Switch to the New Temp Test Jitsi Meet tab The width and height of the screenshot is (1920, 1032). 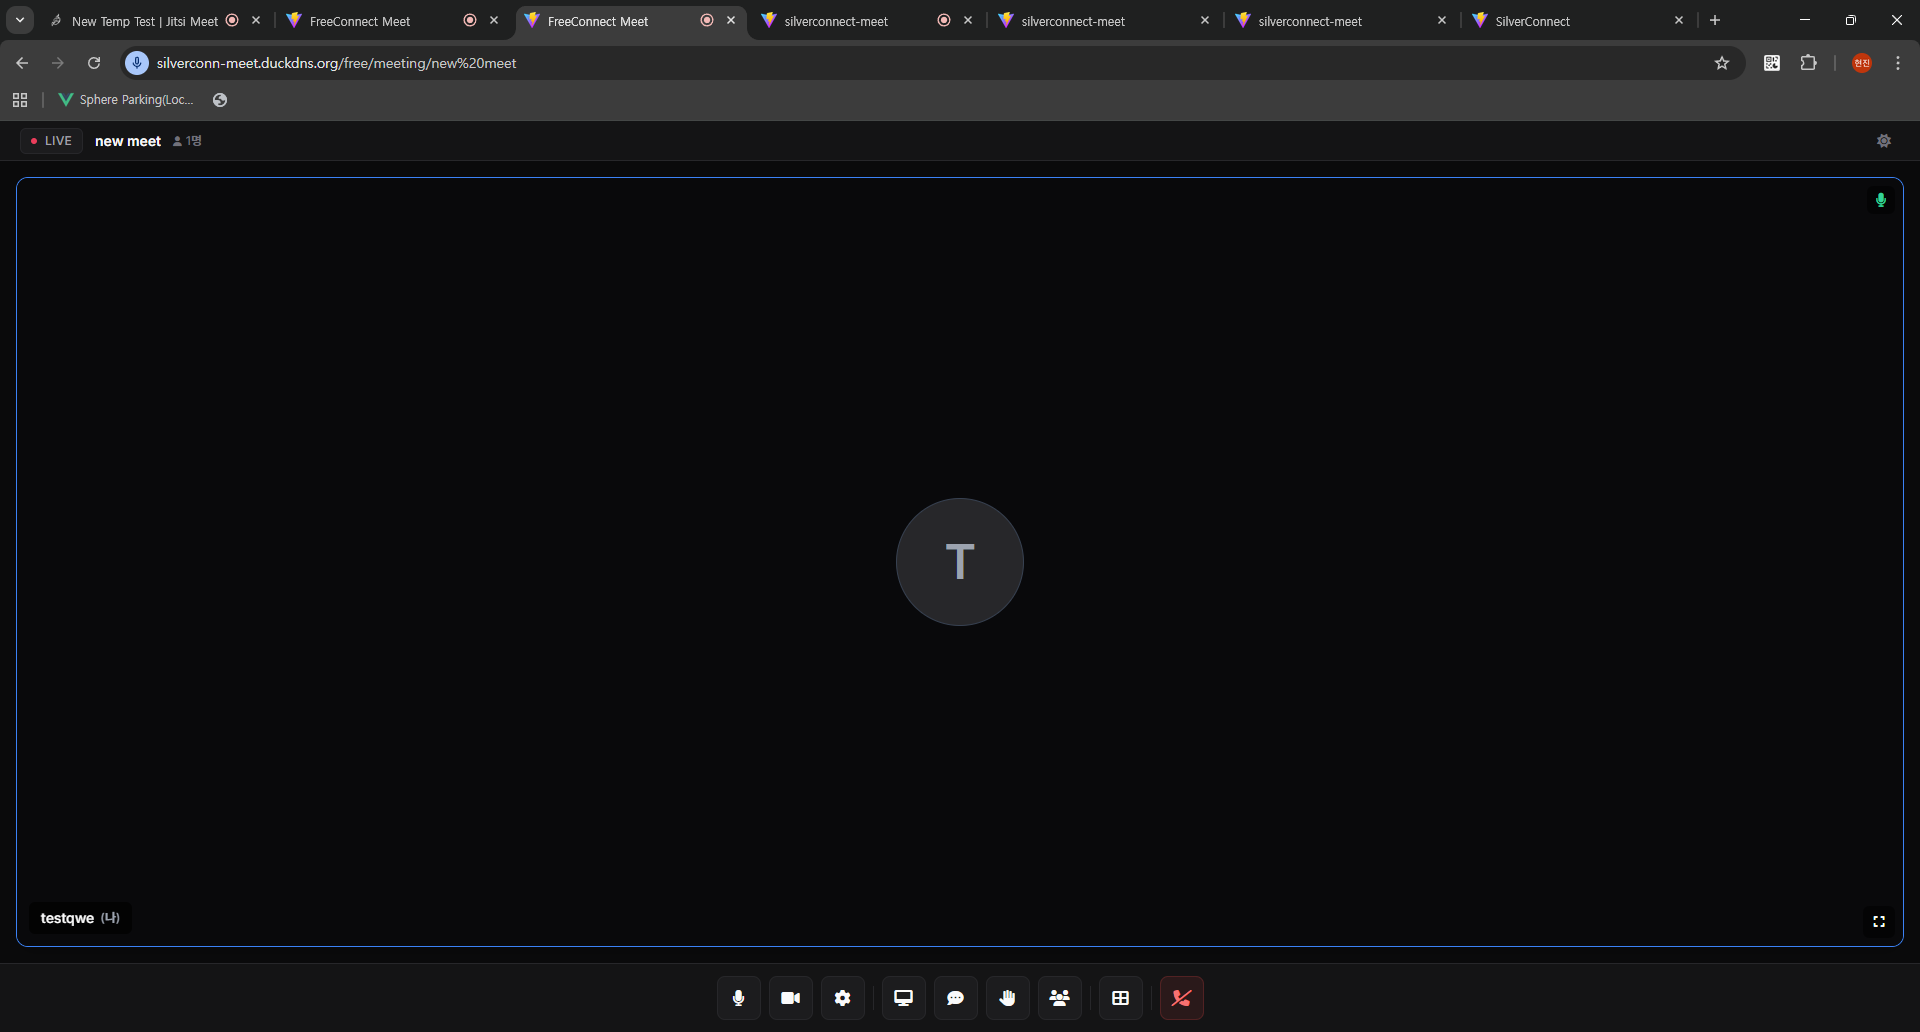[x=145, y=21]
